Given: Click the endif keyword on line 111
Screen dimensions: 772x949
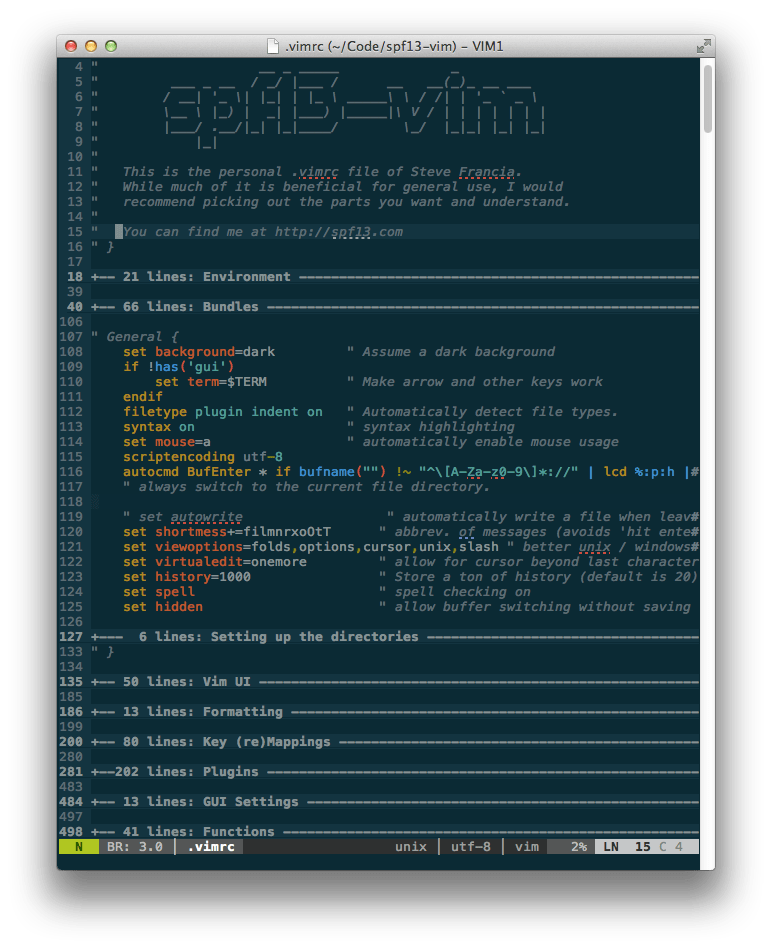Looking at the screenshot, I should pos(143,397).
